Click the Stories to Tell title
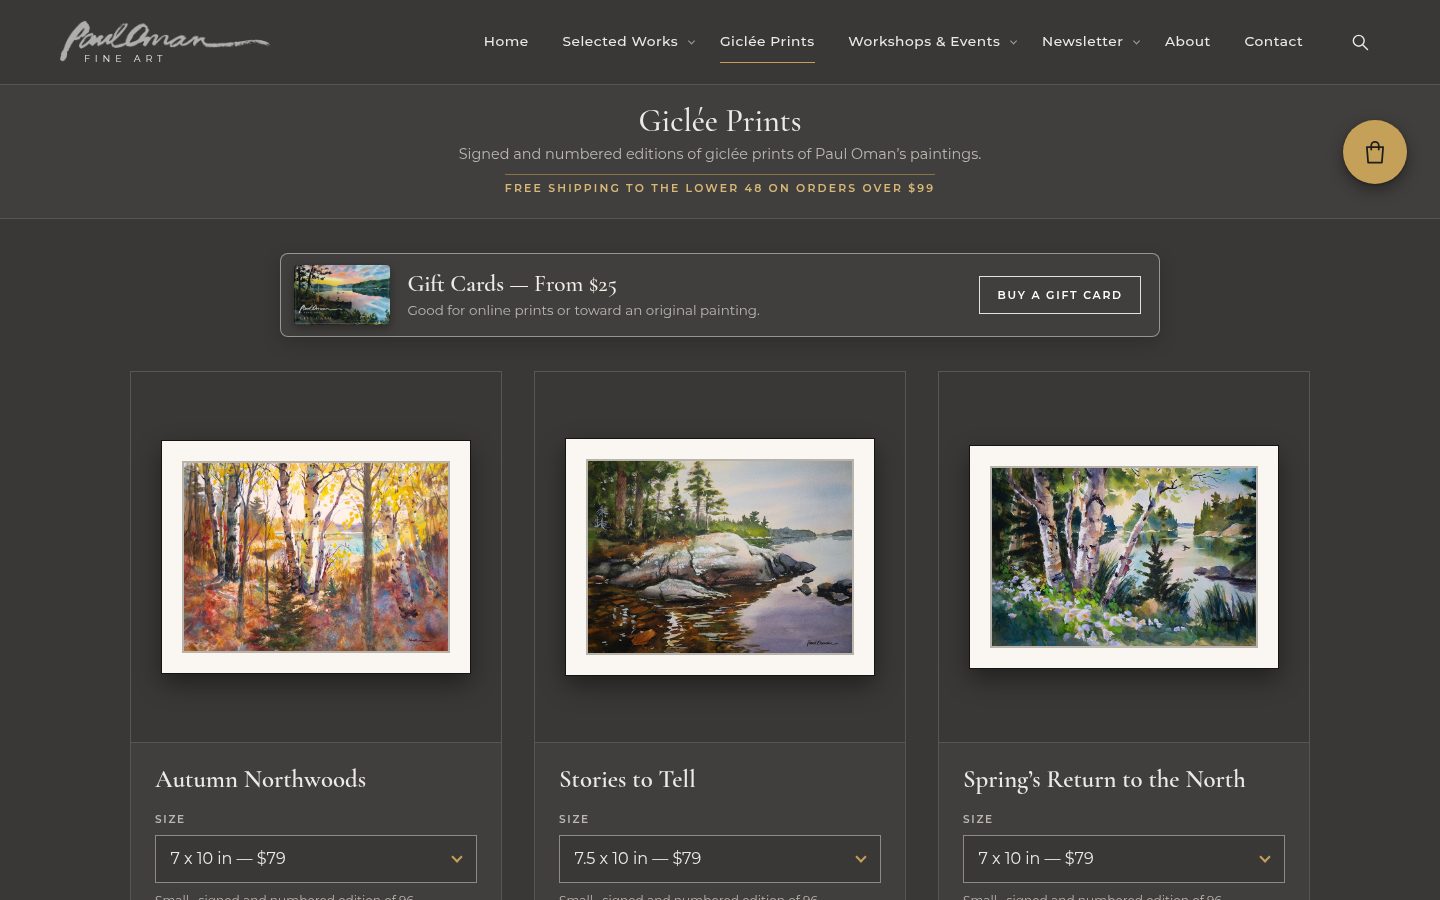 [627, 780]
